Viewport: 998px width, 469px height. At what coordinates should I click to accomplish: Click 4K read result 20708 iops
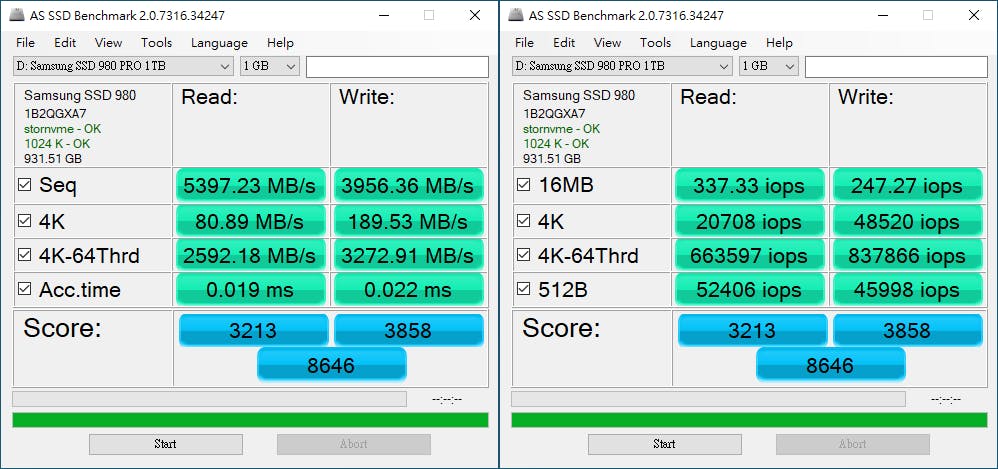[750, 221]
